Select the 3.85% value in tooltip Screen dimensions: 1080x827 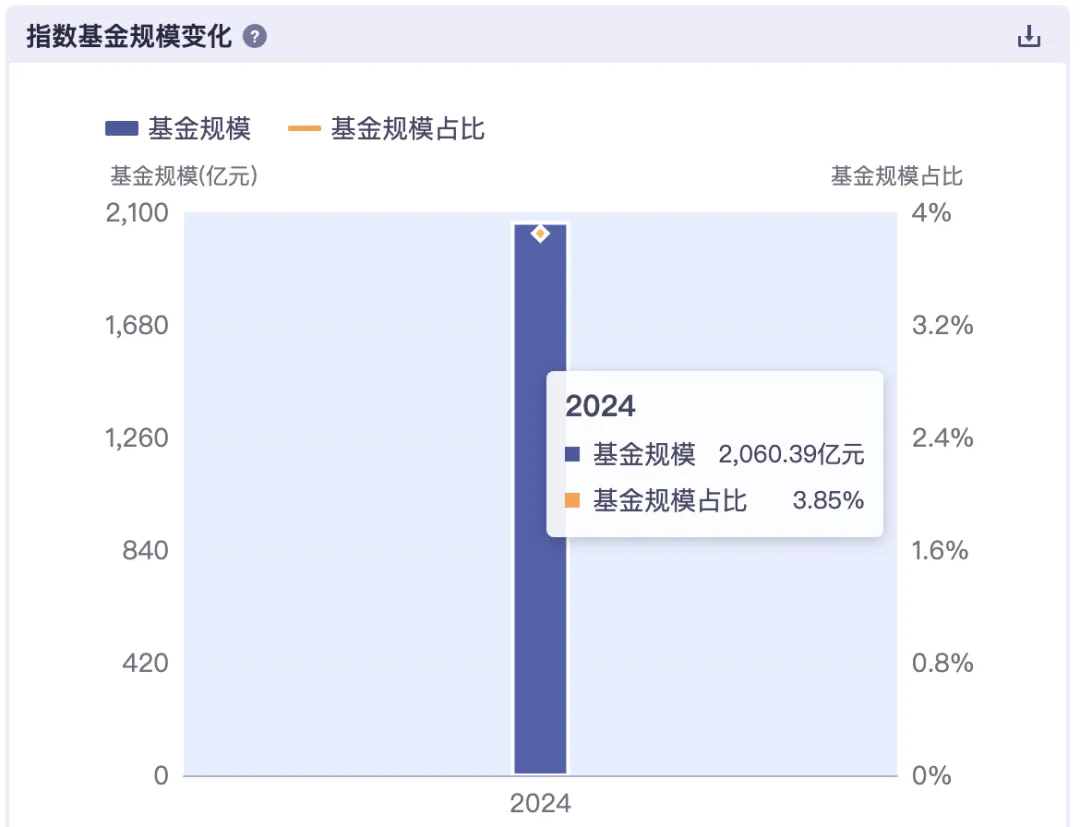point(828,500)
